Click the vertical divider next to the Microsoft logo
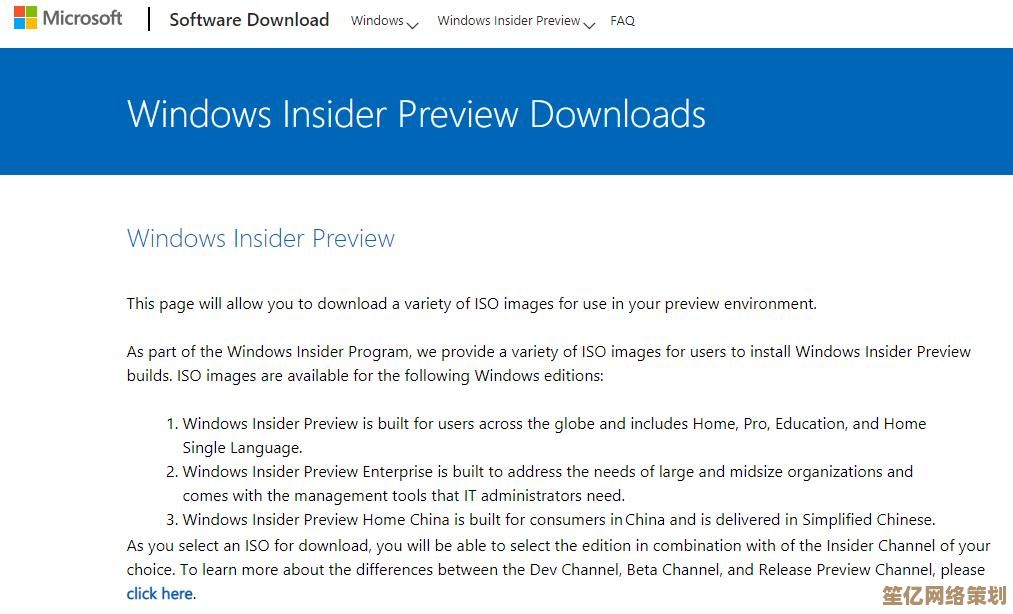Image resolution: width=1013 pixels, height=614 pixels. (148, 19)
